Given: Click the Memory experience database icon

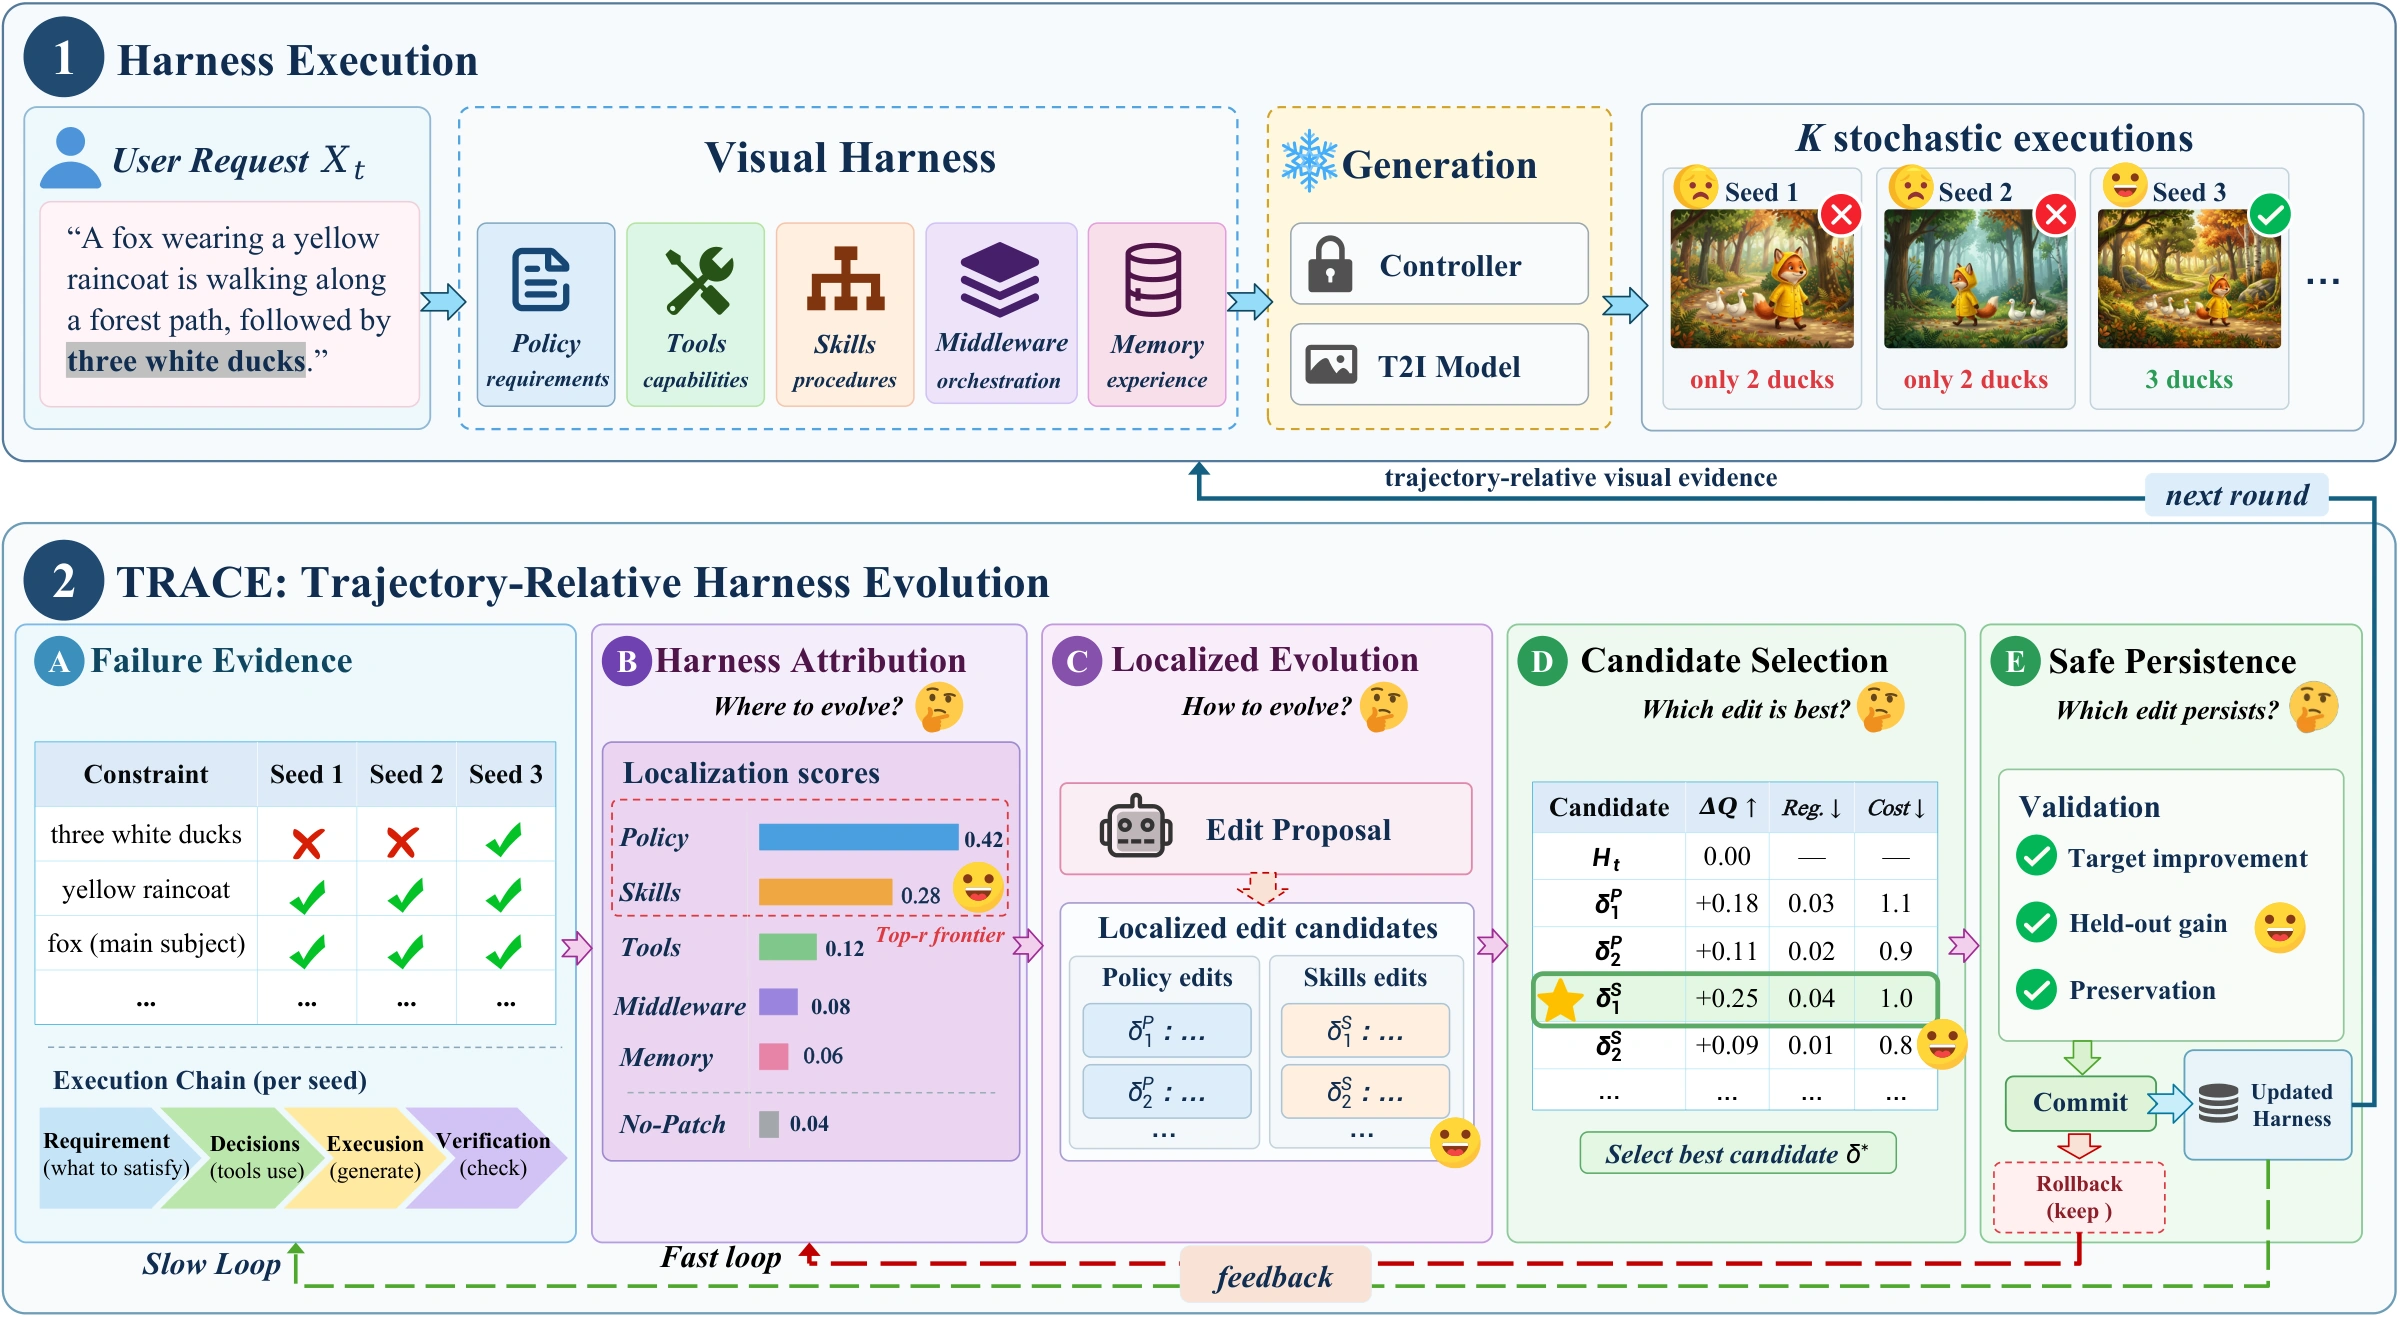Looking at the screenshot, I should [x=1153, y=279].
